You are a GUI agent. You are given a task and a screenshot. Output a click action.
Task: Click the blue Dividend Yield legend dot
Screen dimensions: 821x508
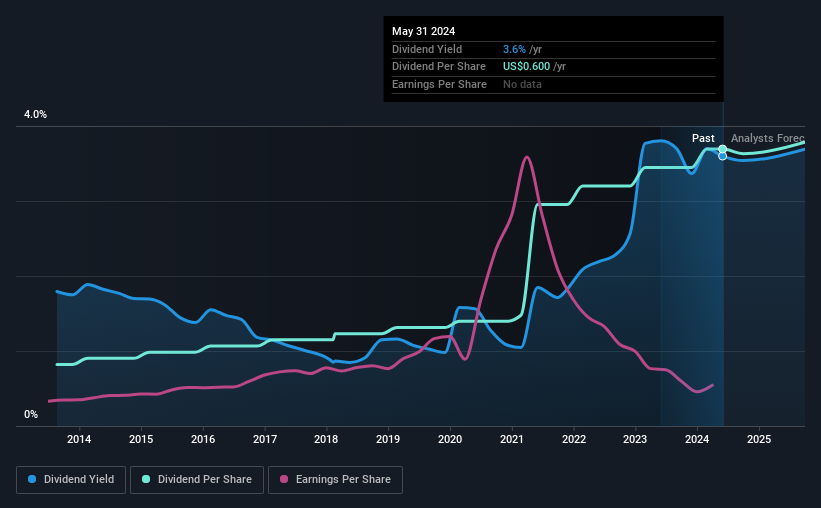[x=32, y=479]
